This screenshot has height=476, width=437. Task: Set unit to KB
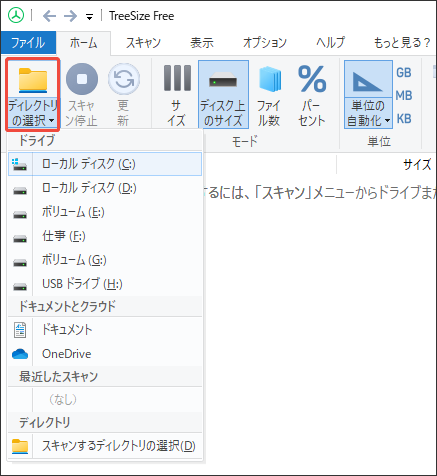[x=404, y=119]
